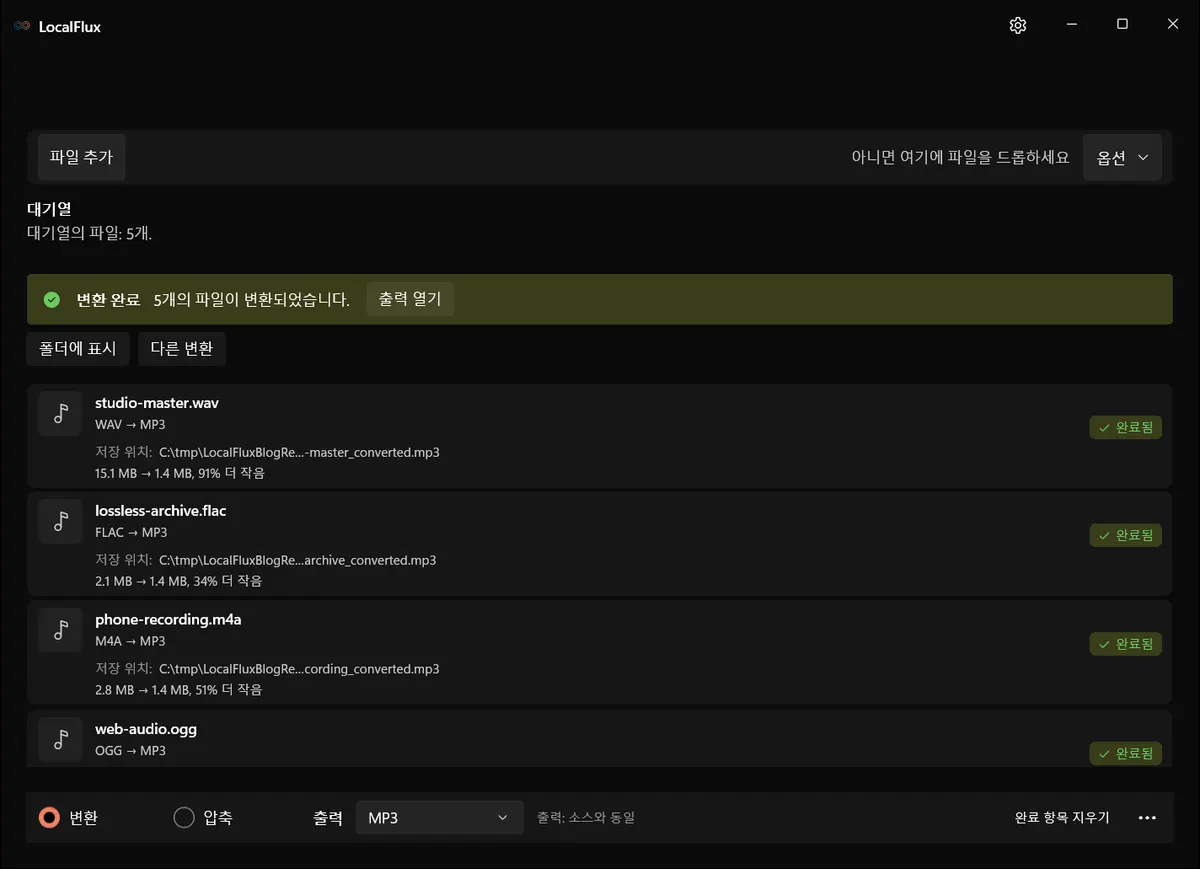Click the file name lossless-archive.flac
1200x869 pixels.
coord(161,511)
